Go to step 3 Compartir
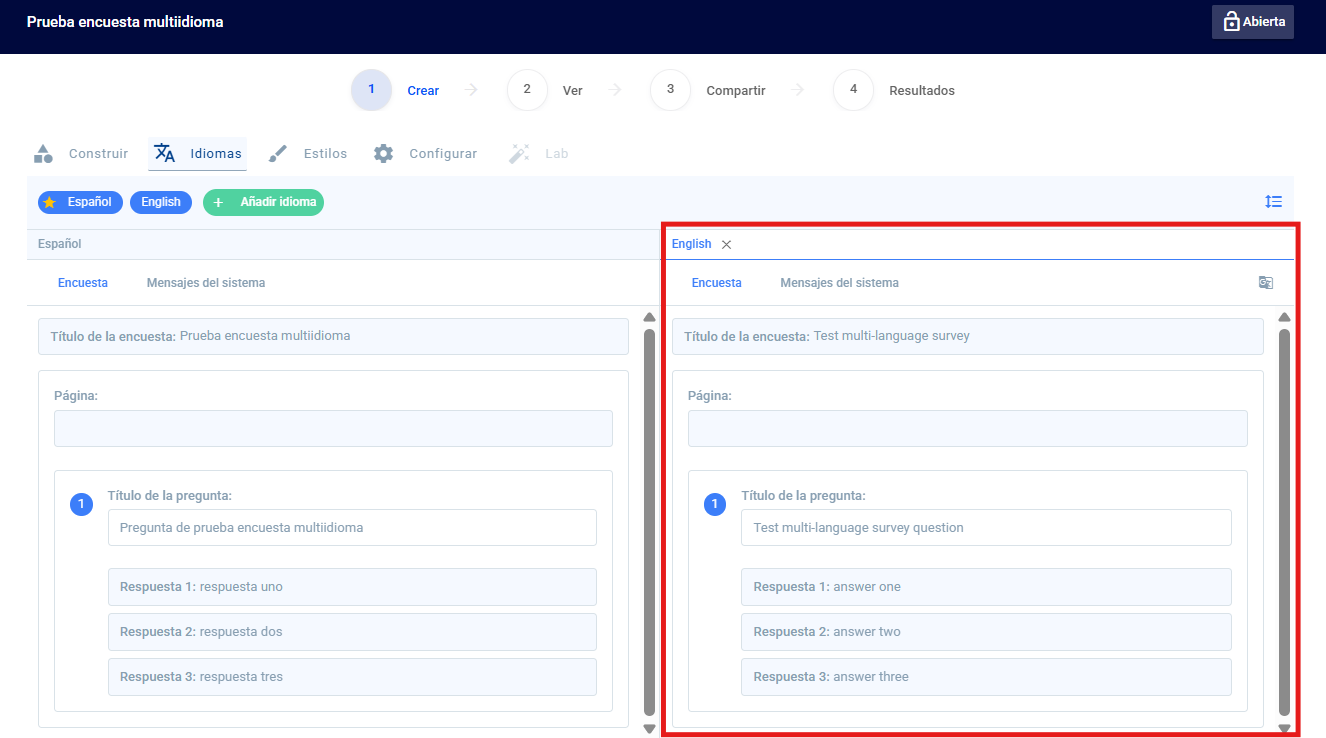Image resolution: width=1326 pixels, height=738 pixels. pos(708,90)
